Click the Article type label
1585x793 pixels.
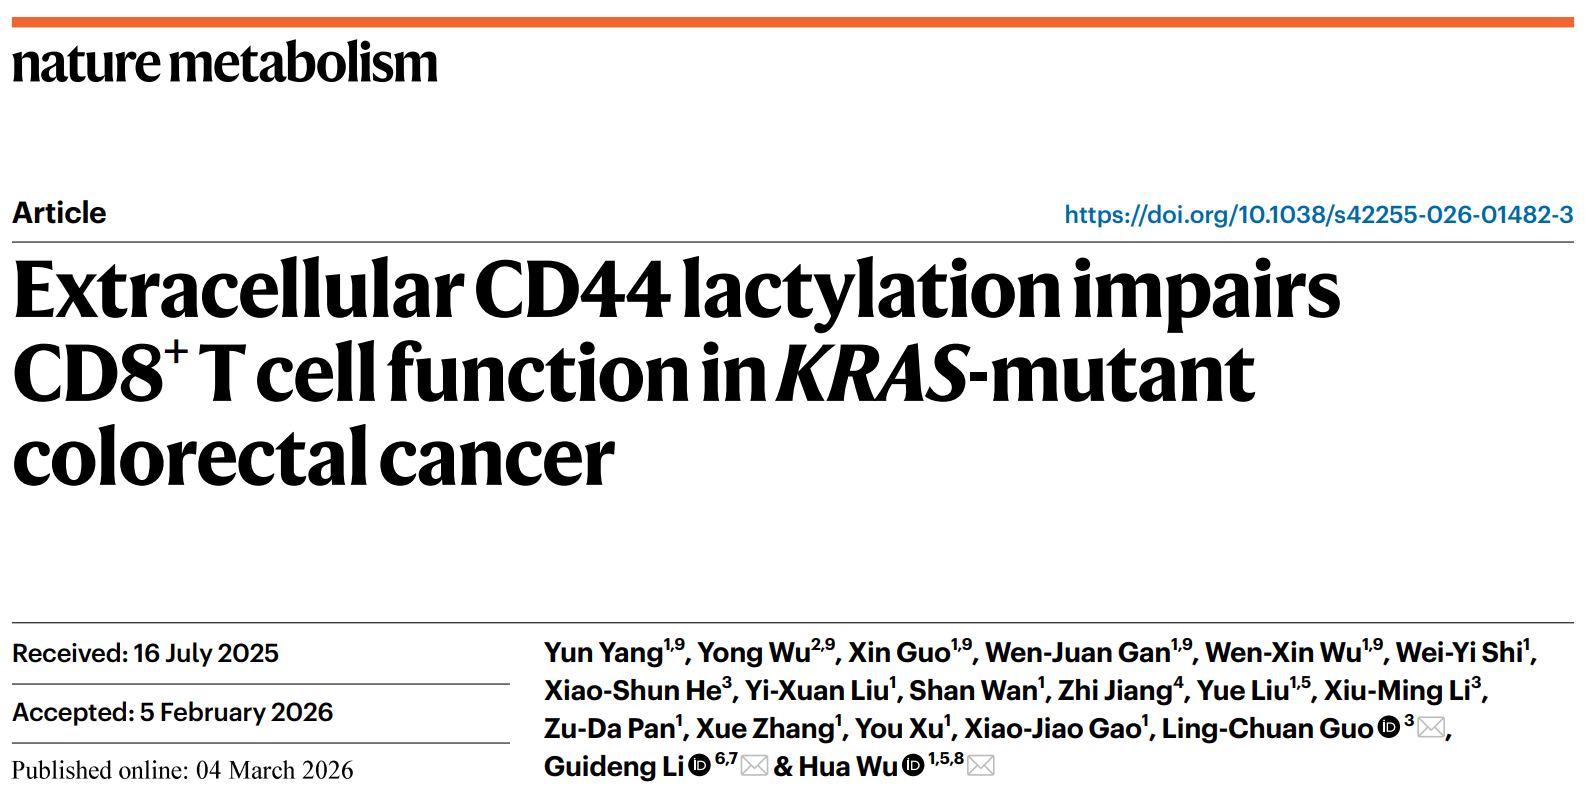[x=59, y=213]
